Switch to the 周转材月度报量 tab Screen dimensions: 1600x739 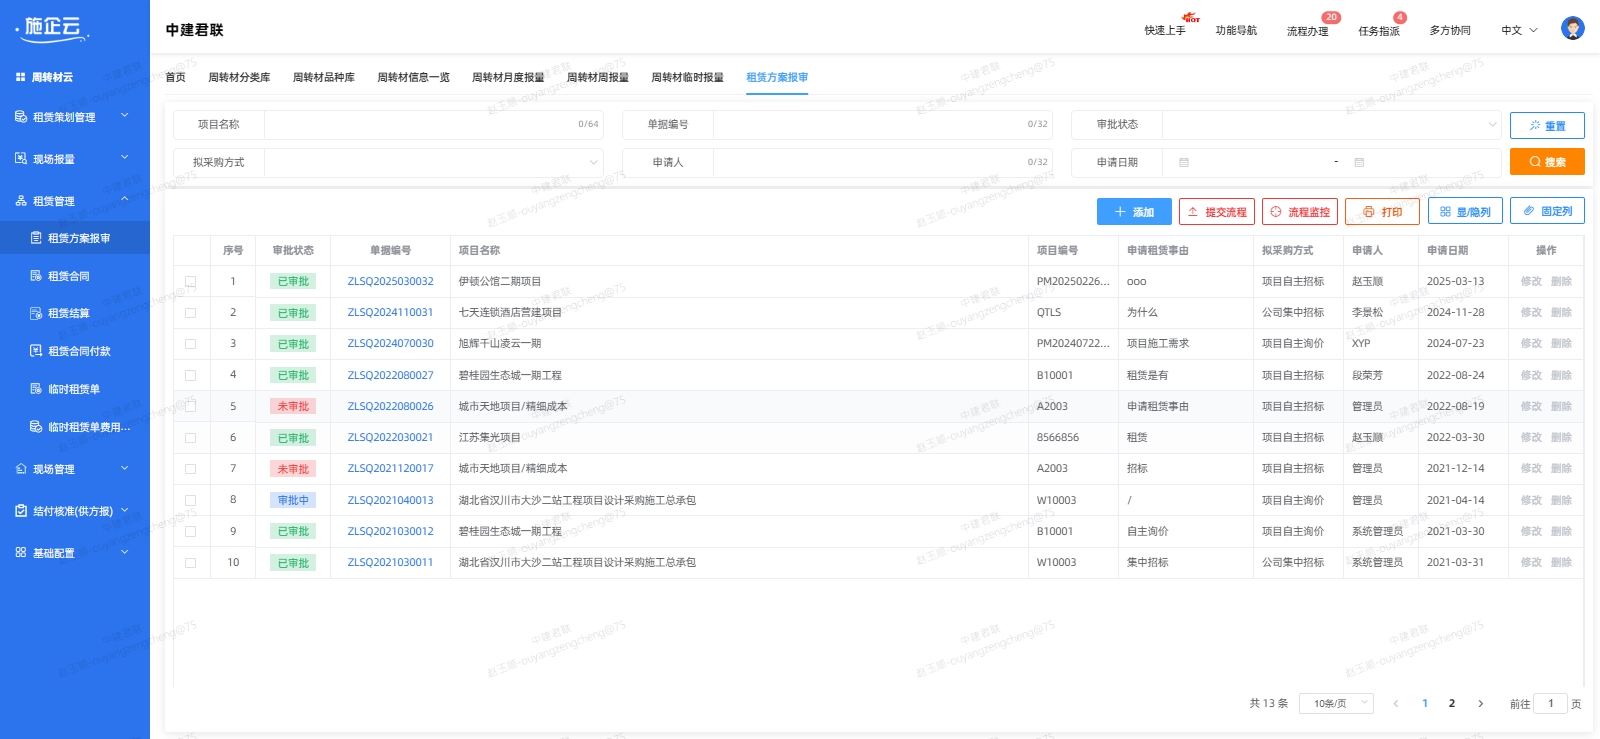(x=508, y=77)
